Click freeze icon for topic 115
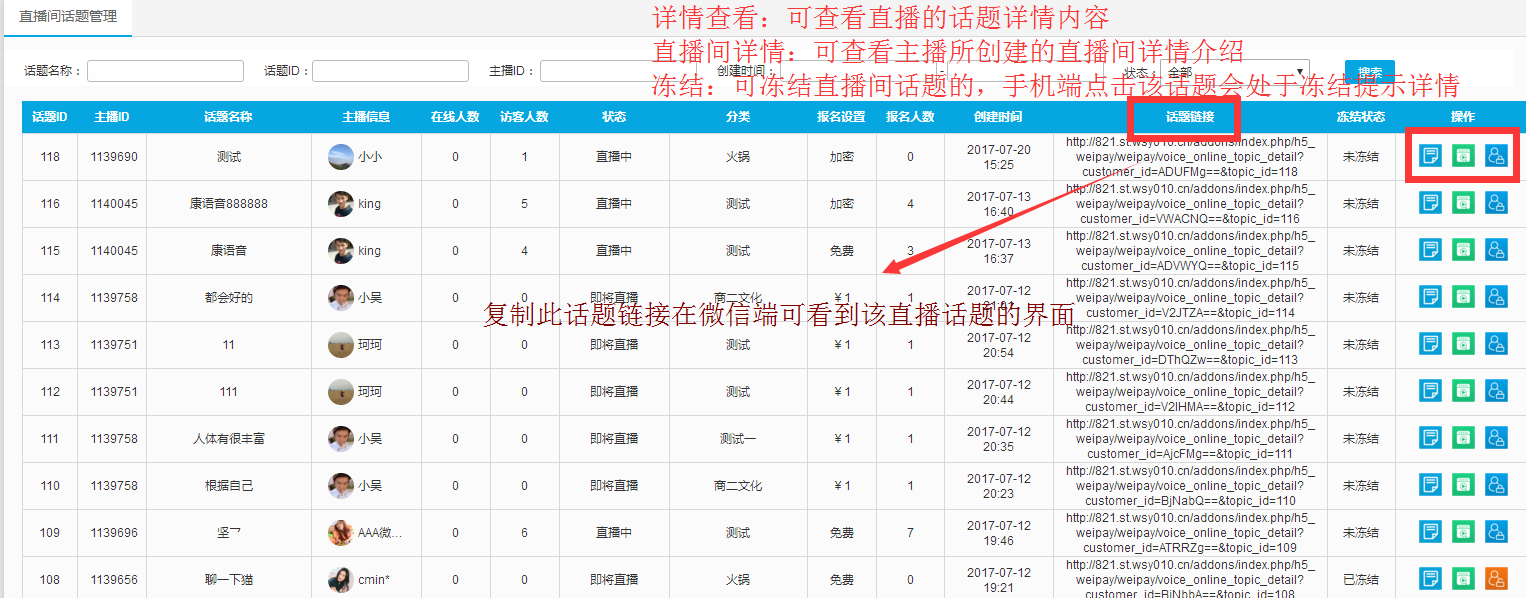 coord(1496,250)
